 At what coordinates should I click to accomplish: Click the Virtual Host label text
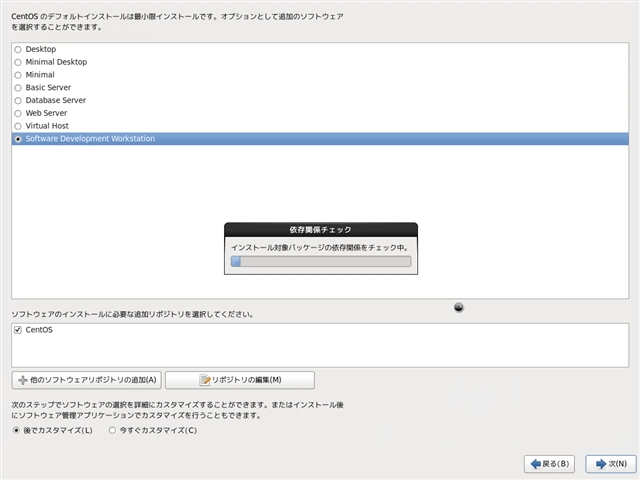pos(47,126)
